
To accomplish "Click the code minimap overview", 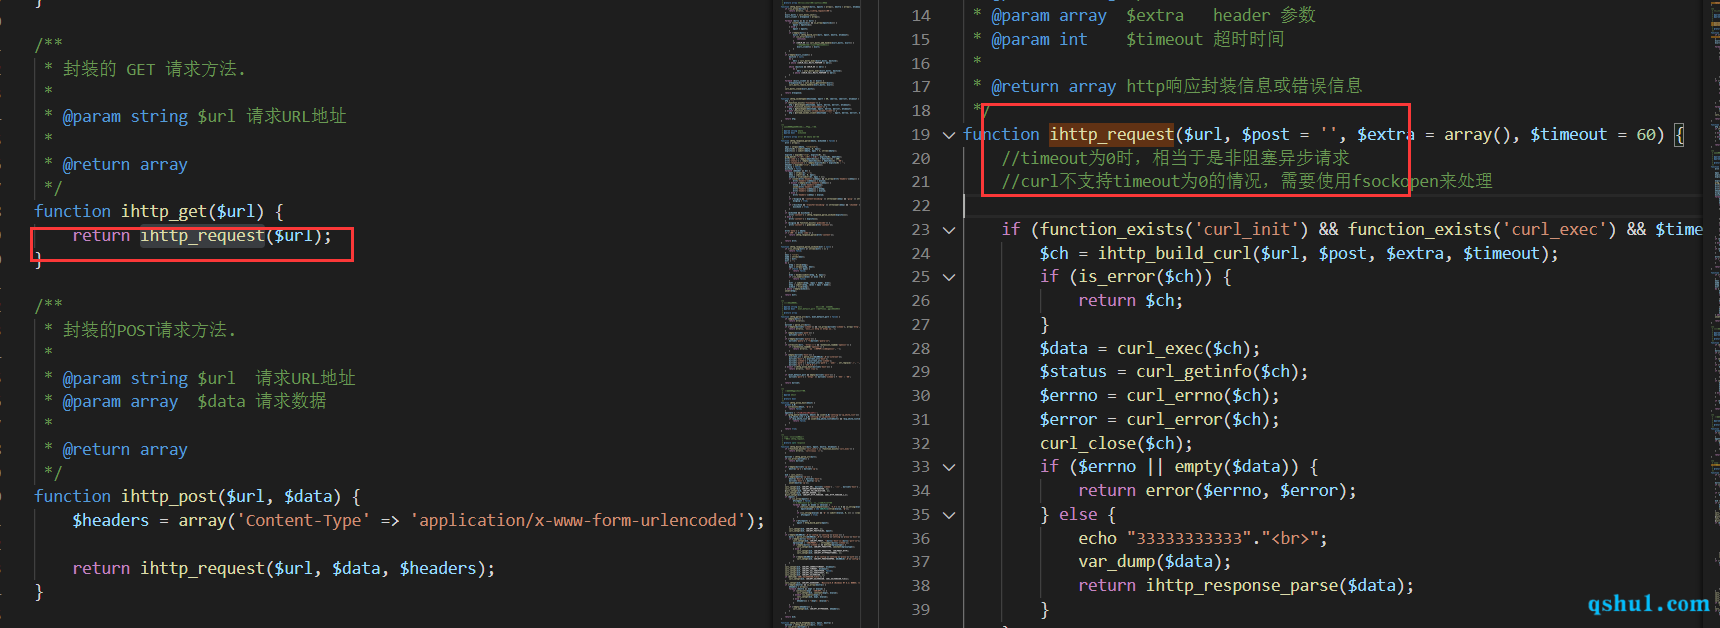I will pyautogui.click(x=820, y=314).
